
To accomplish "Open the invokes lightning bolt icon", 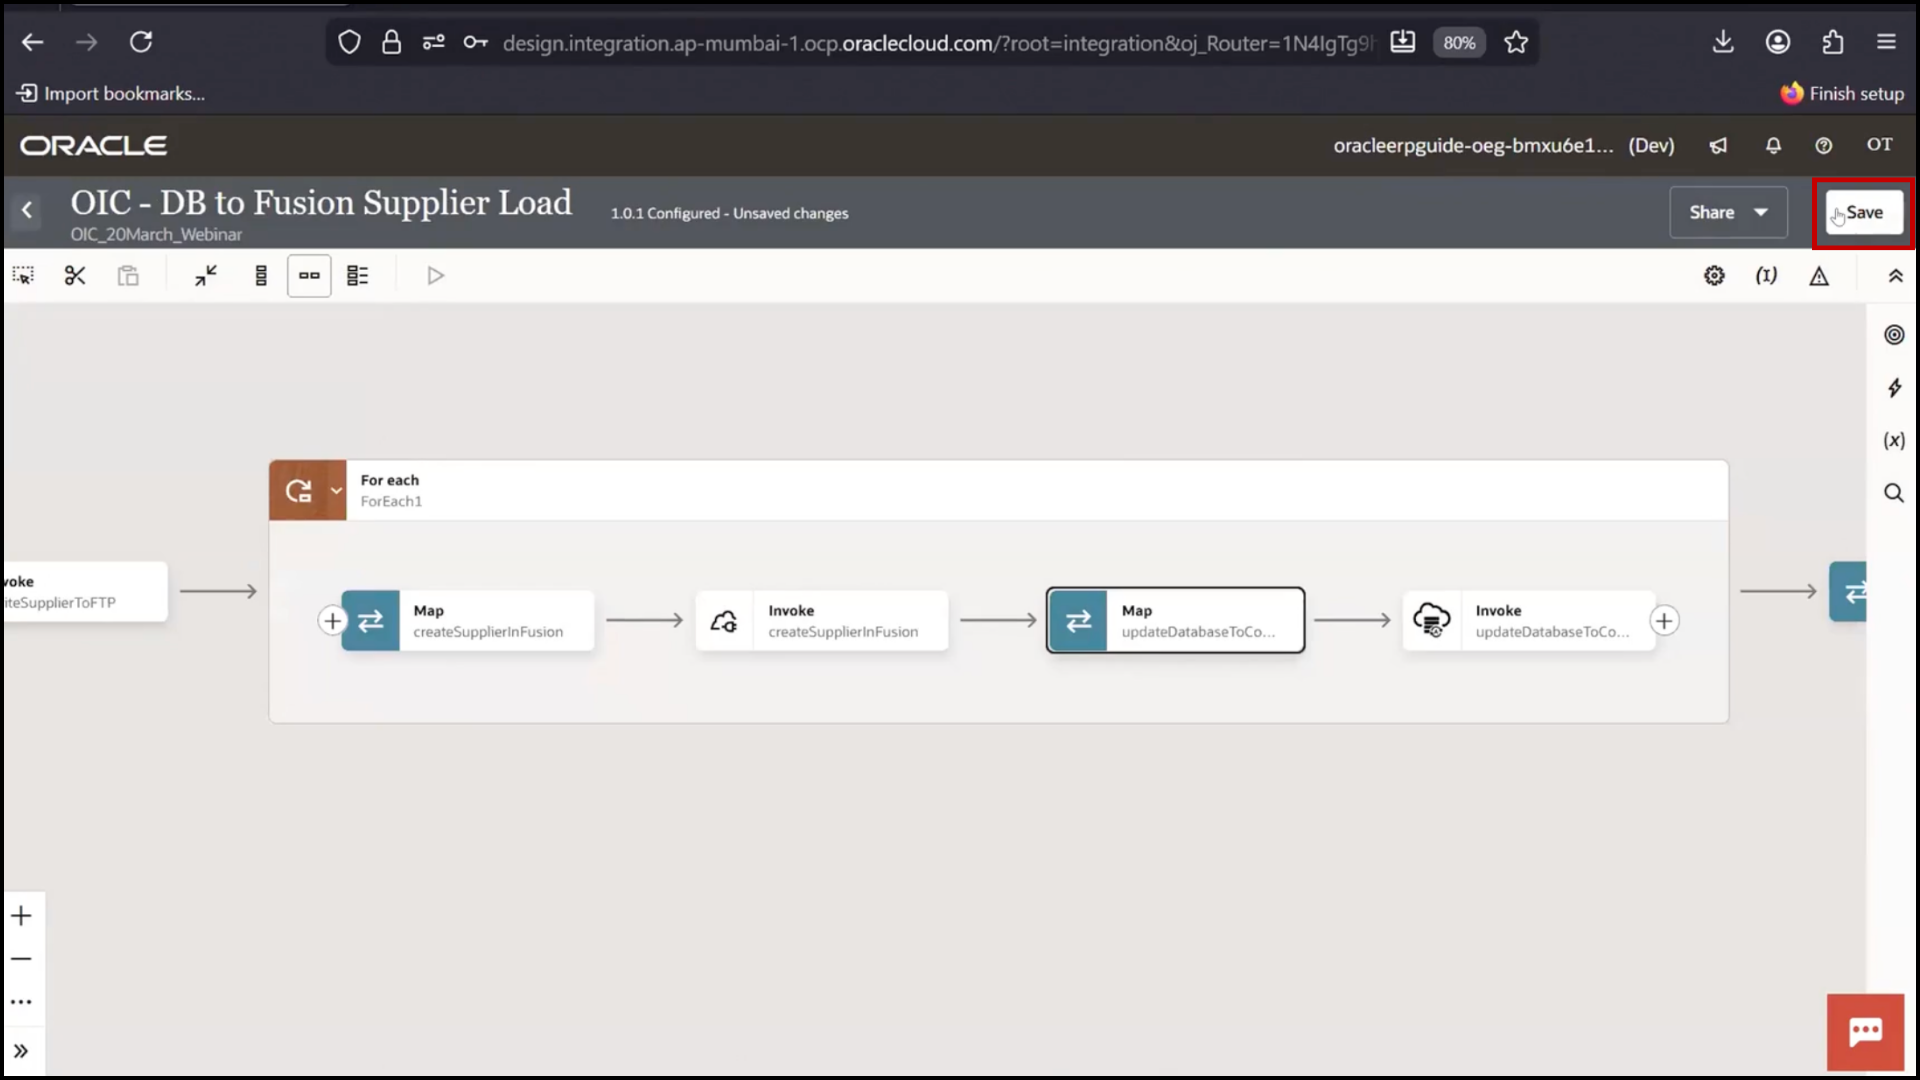I will point(1894,388).
